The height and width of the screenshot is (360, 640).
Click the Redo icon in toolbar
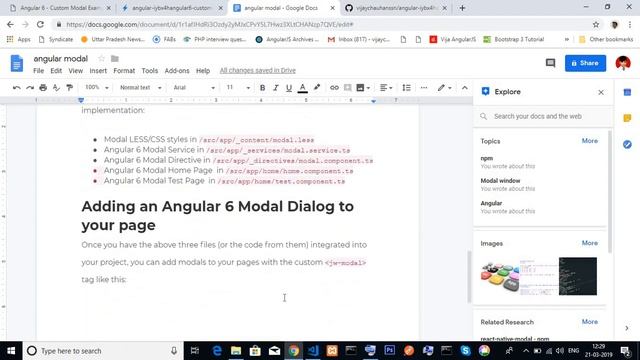30,88
